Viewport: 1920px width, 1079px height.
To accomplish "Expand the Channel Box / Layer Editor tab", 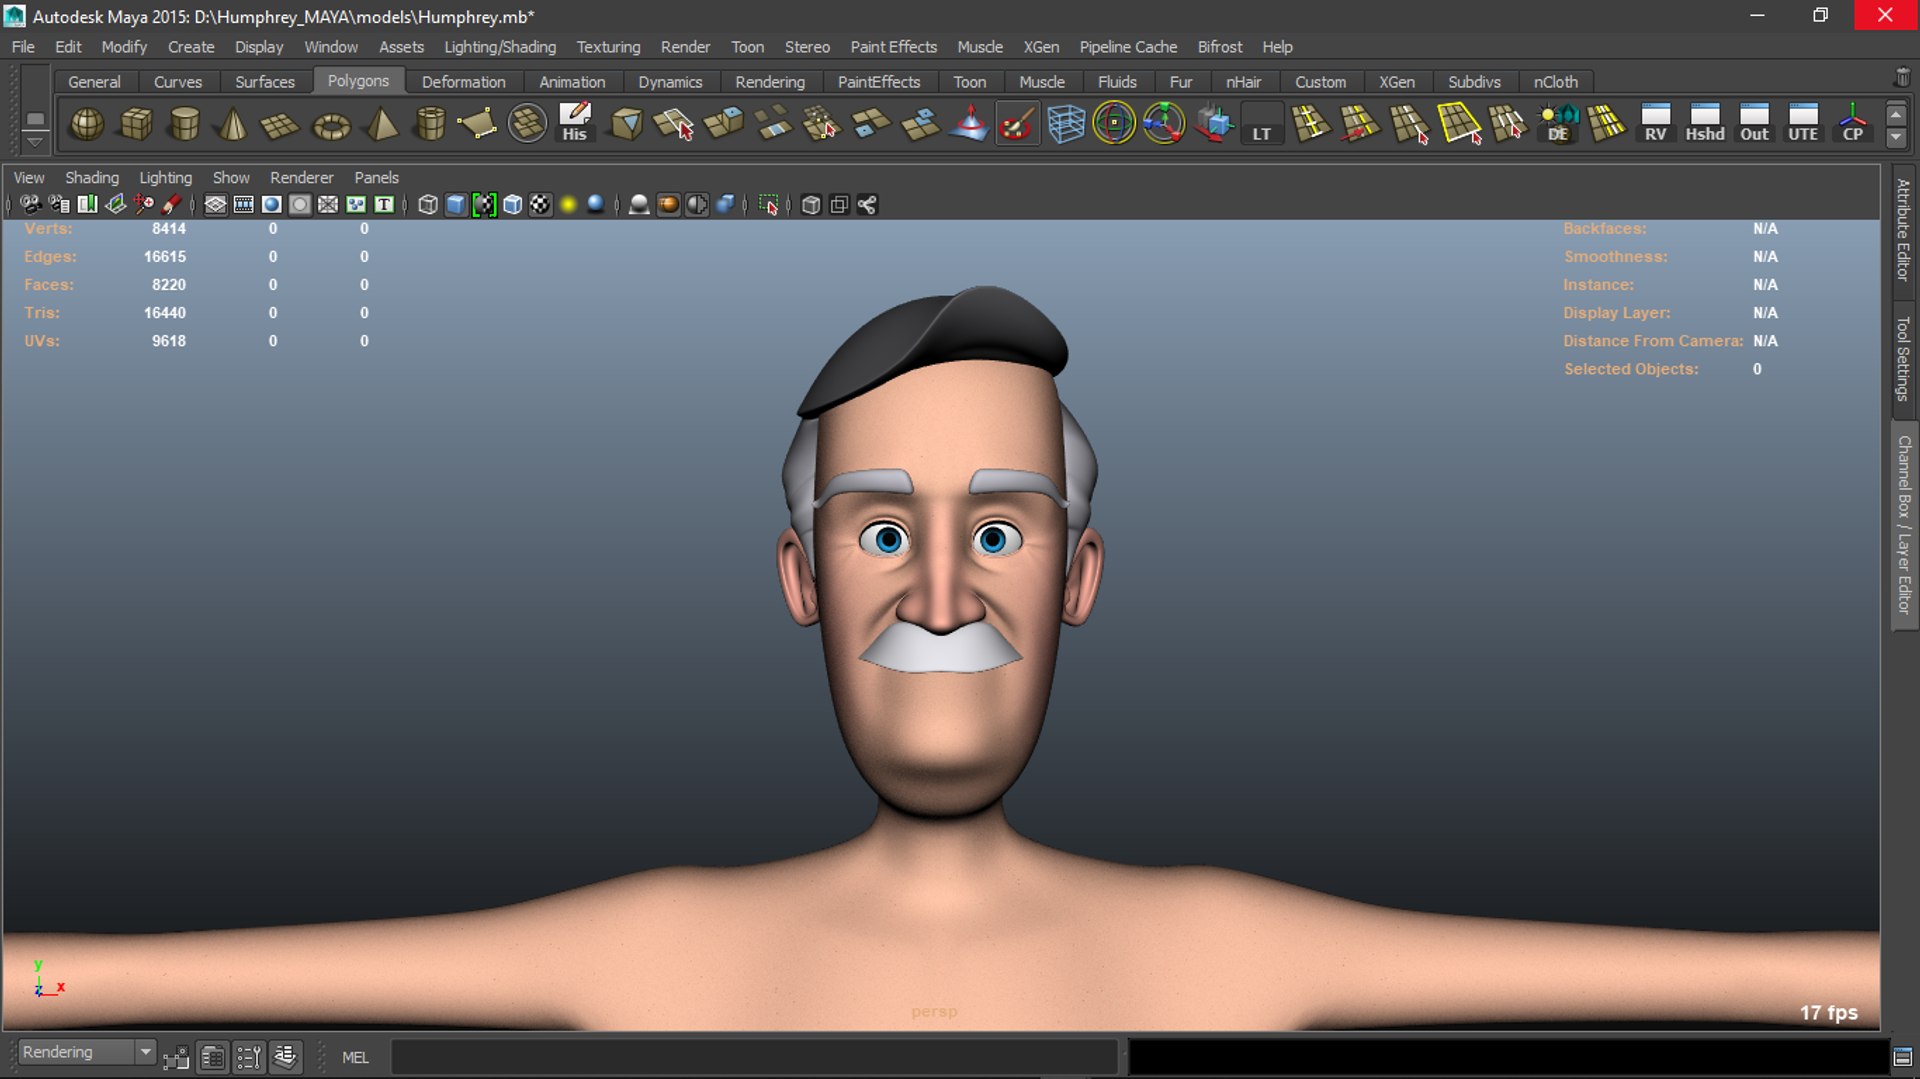I will [1903, 525].
